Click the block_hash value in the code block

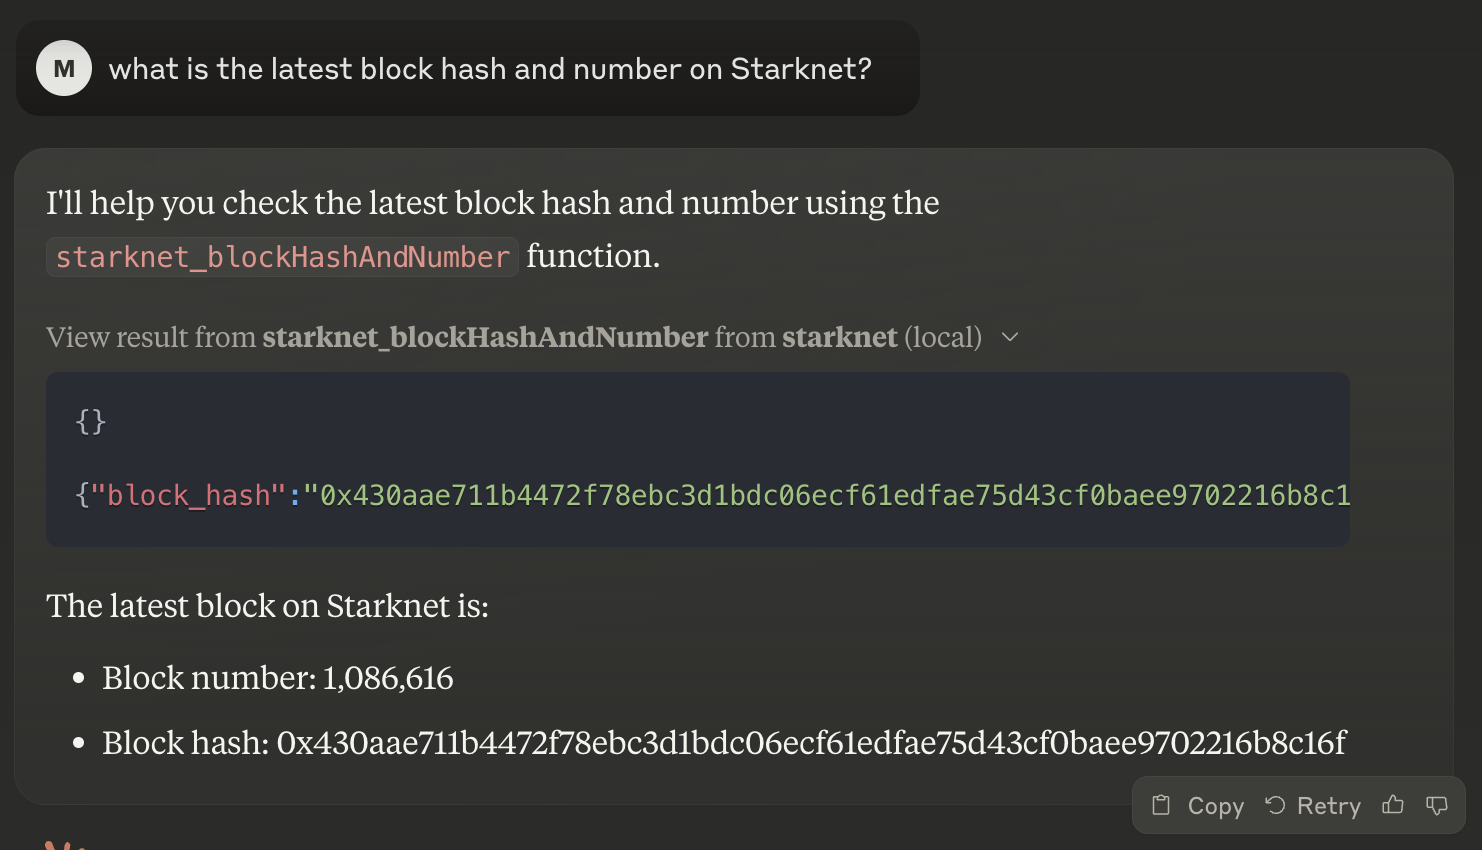[x=830, y=494]
